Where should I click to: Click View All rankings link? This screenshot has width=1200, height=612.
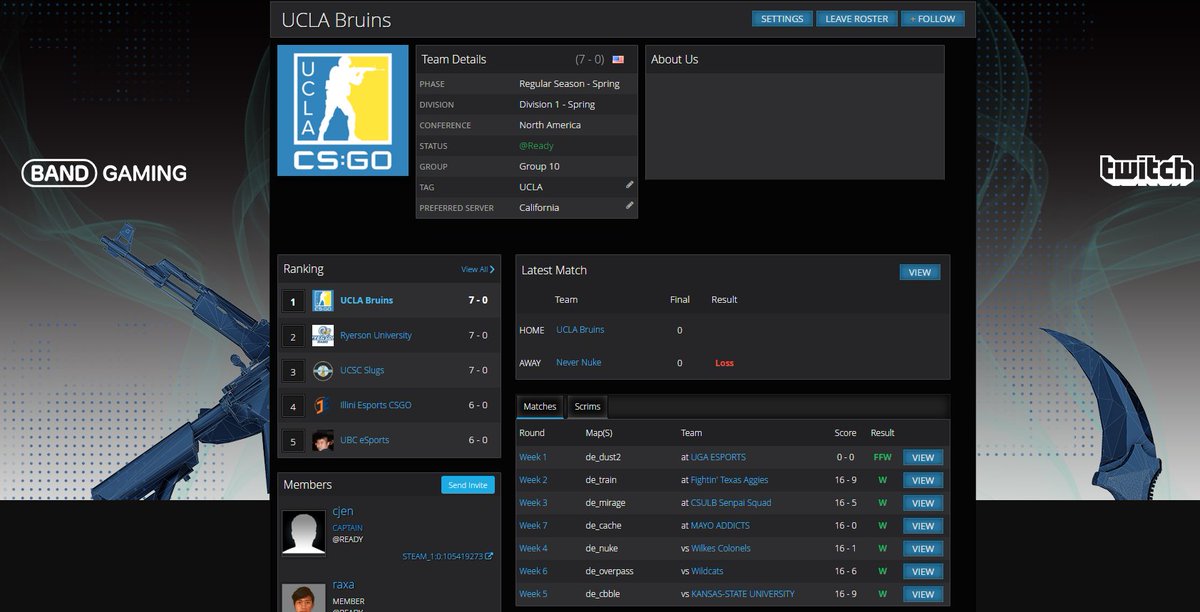click(478, 269)
